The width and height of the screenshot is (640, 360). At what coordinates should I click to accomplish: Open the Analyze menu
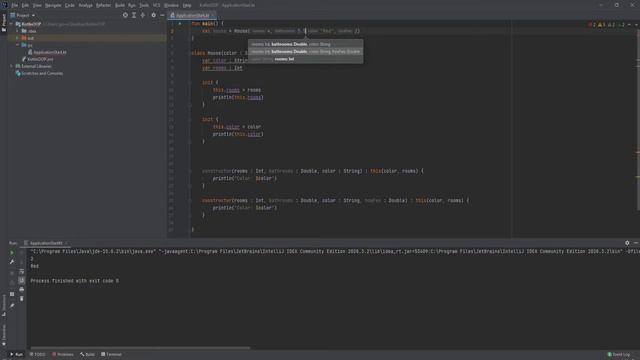click(x=85, y=5)
